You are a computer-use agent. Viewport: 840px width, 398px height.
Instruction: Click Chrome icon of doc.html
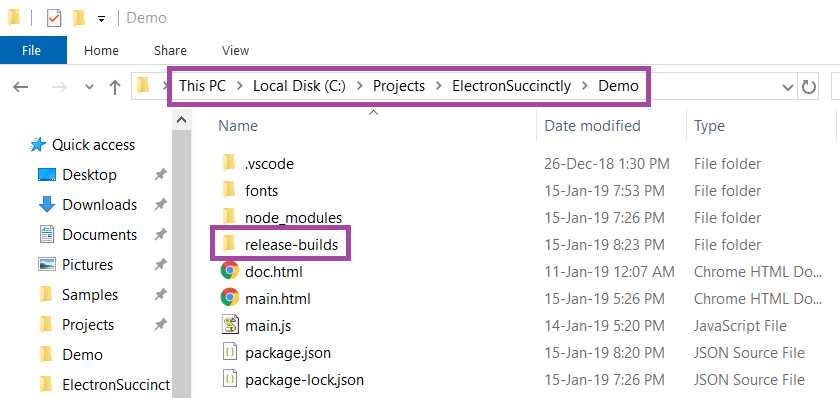pyautogui.click(x=229, y=271)
